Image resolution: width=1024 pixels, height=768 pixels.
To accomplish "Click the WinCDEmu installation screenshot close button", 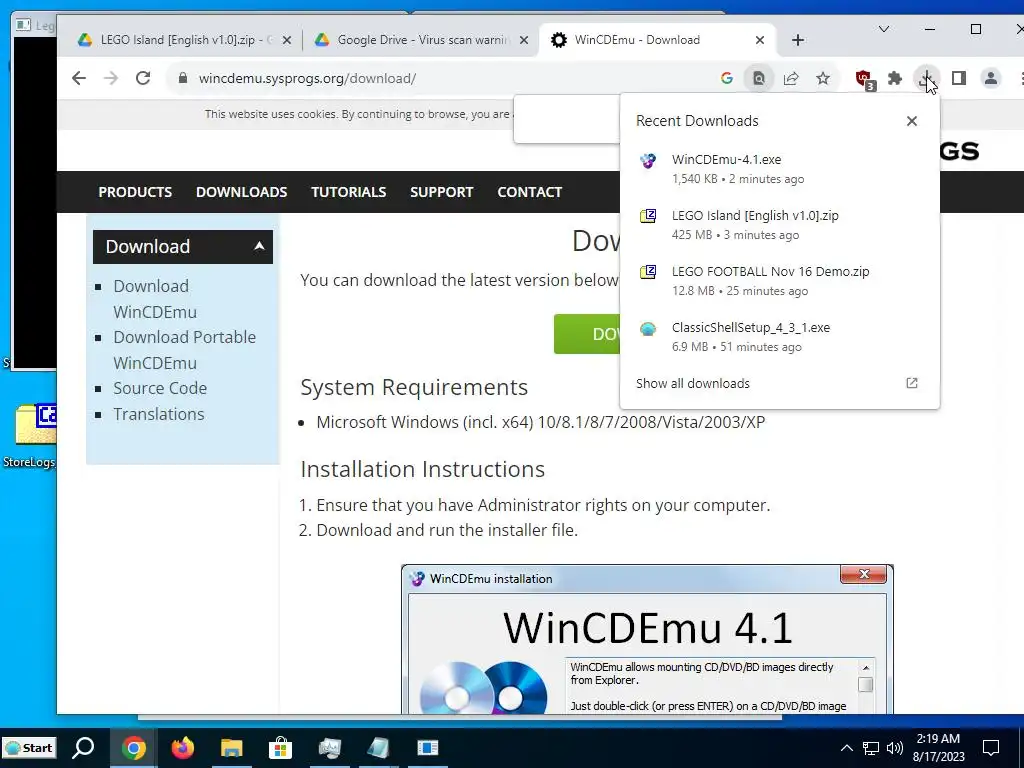I will tap(863, 574).
